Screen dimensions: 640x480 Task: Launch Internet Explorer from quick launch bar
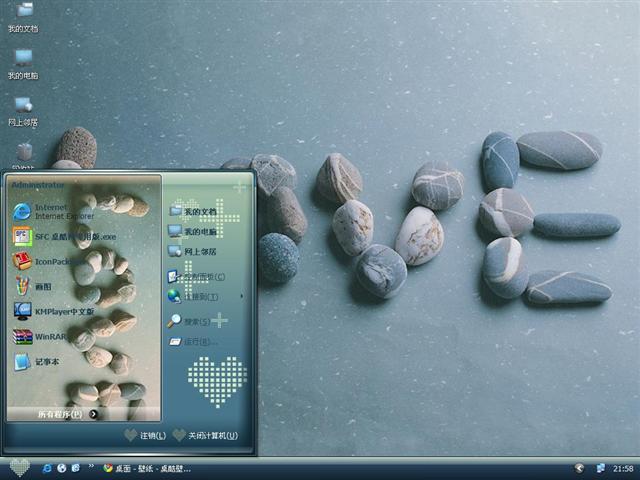point(47,468)
